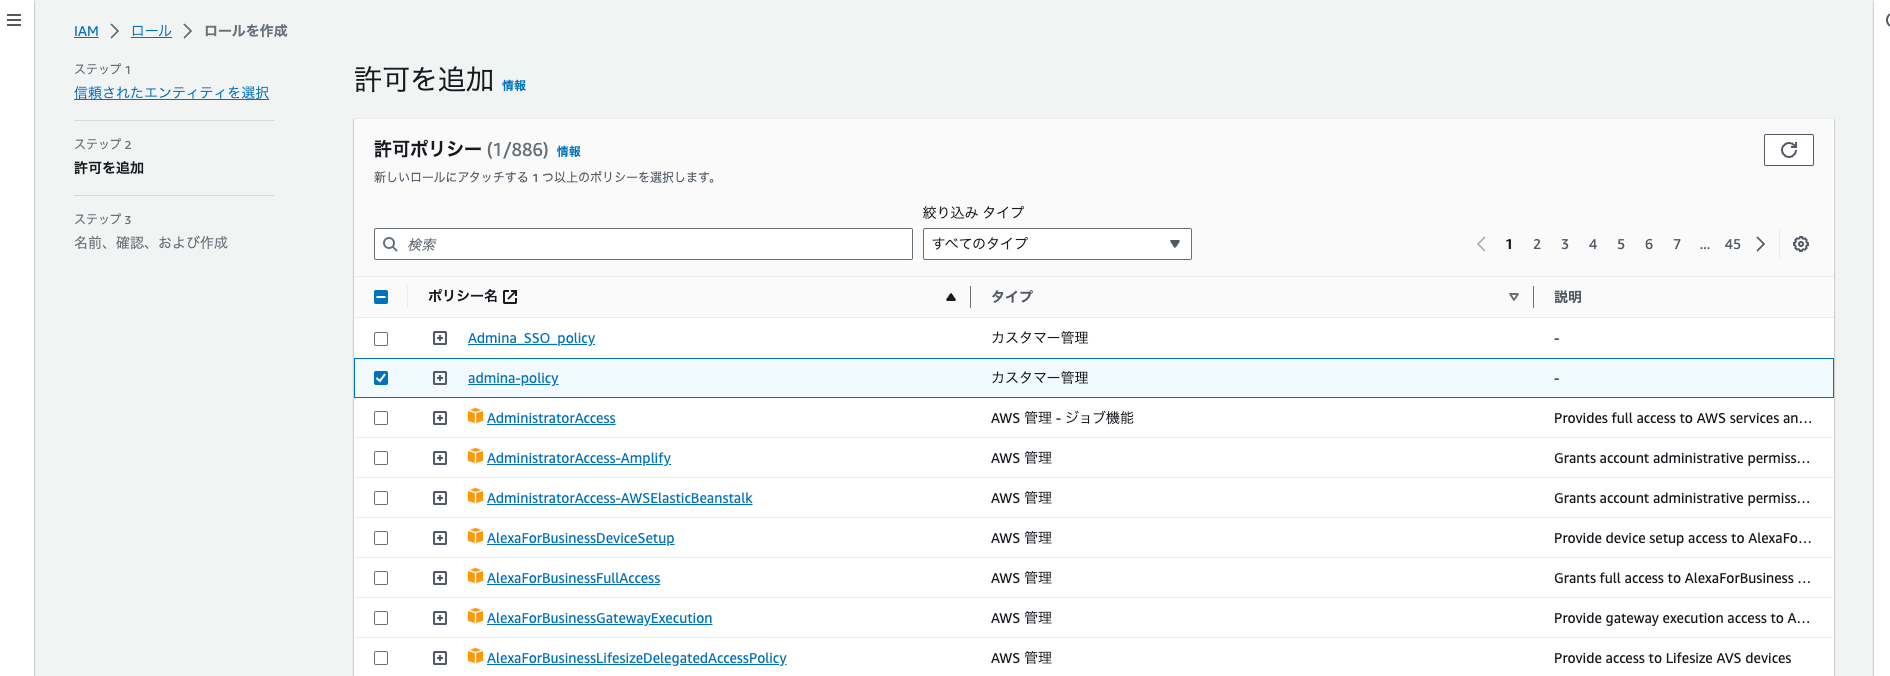This screenshot has width=1890, height=676.
Task: Expand the AlexaForBusinessFullAccess row details
Action: coord(440,578)
